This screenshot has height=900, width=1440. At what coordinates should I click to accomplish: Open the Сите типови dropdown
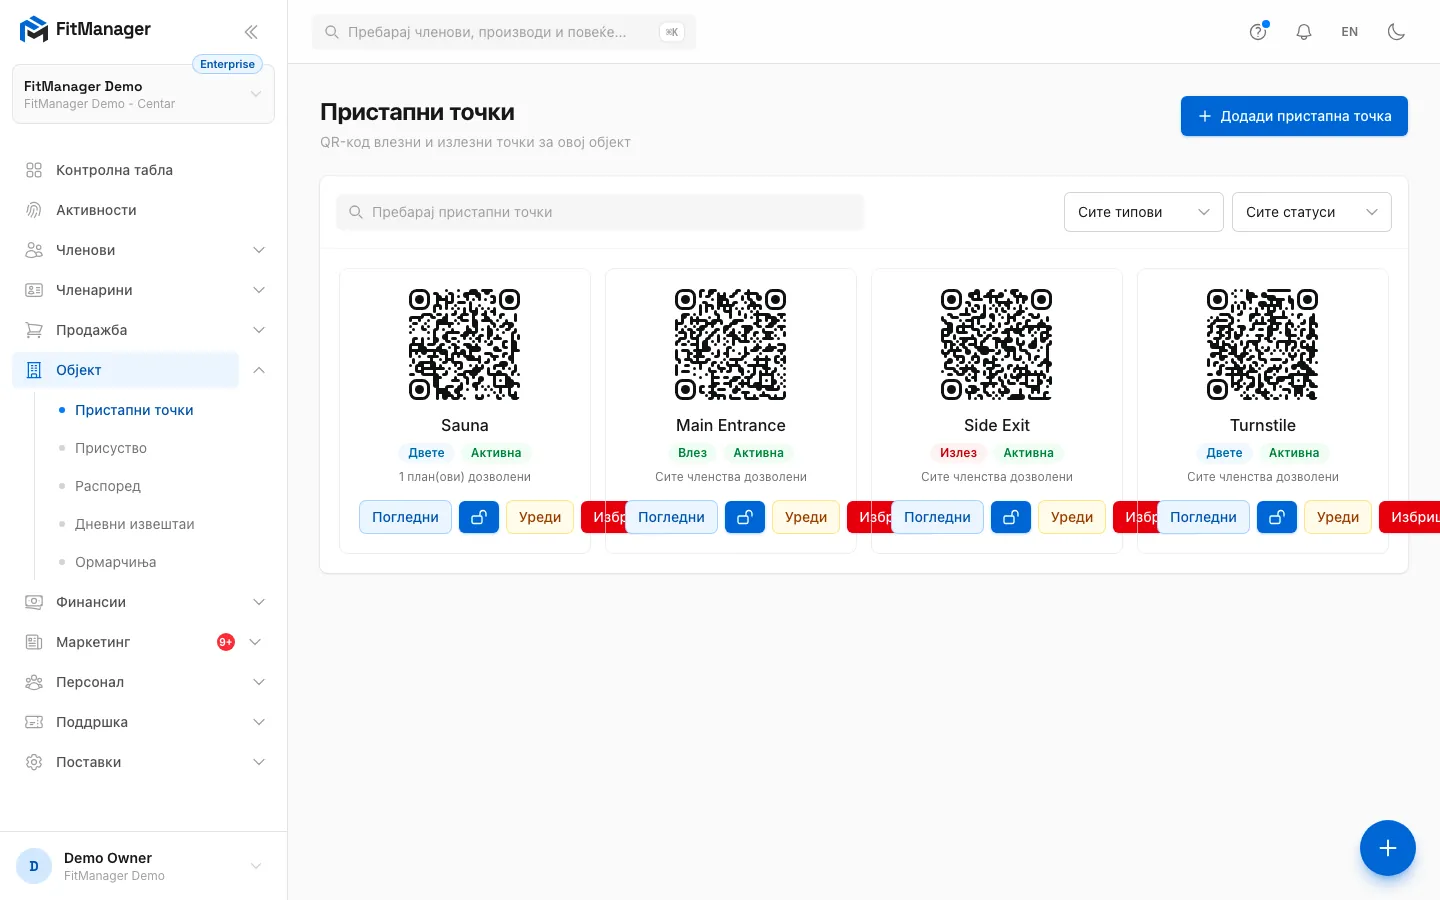click(x=1144, y=212)
